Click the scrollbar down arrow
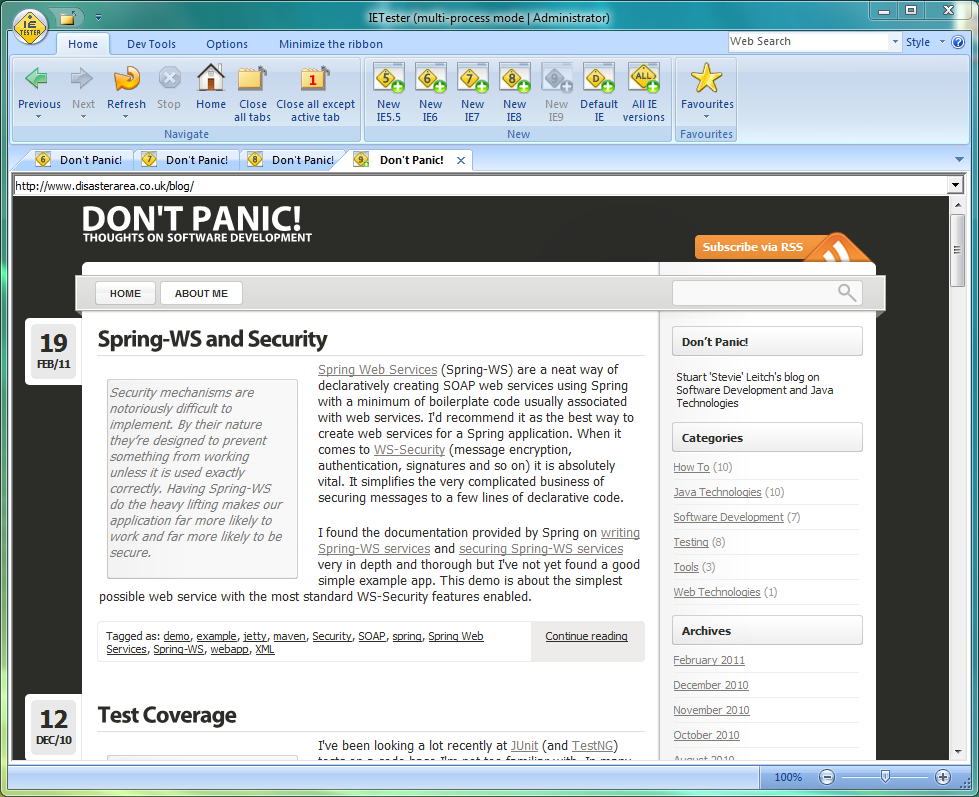Screen dimensions: 979x797 click(958, 752)
